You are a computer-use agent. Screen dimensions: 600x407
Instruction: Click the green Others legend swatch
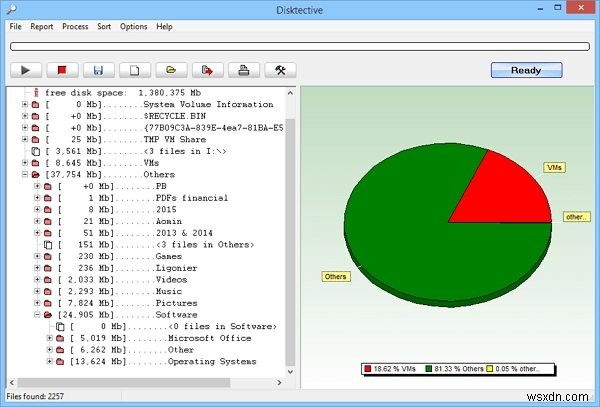click(x=429, y=369)
